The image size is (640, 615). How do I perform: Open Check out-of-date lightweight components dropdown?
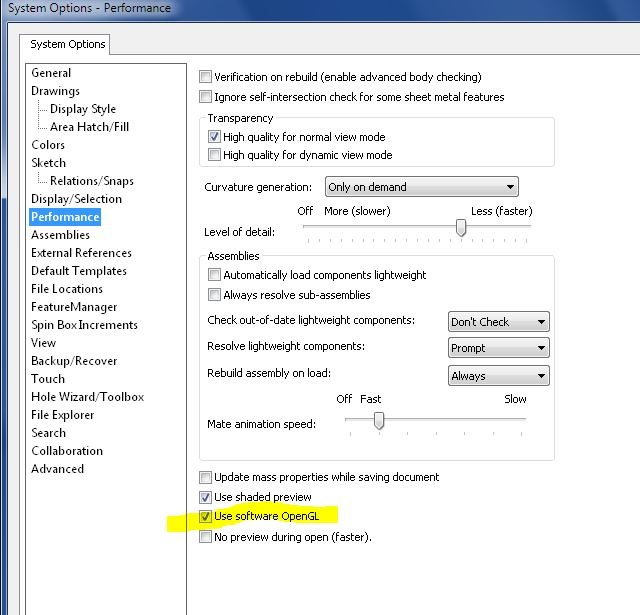pos(498,322)
